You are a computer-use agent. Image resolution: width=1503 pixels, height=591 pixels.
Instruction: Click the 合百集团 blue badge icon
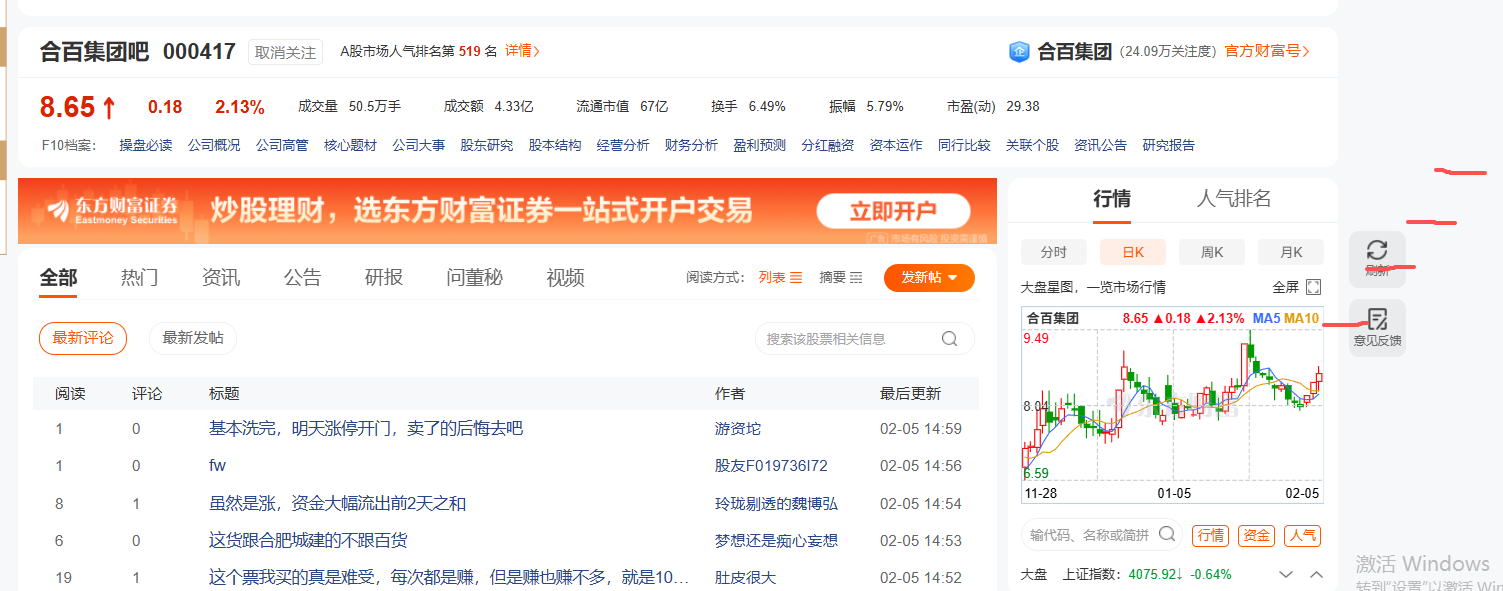[x=1018, y=51]
